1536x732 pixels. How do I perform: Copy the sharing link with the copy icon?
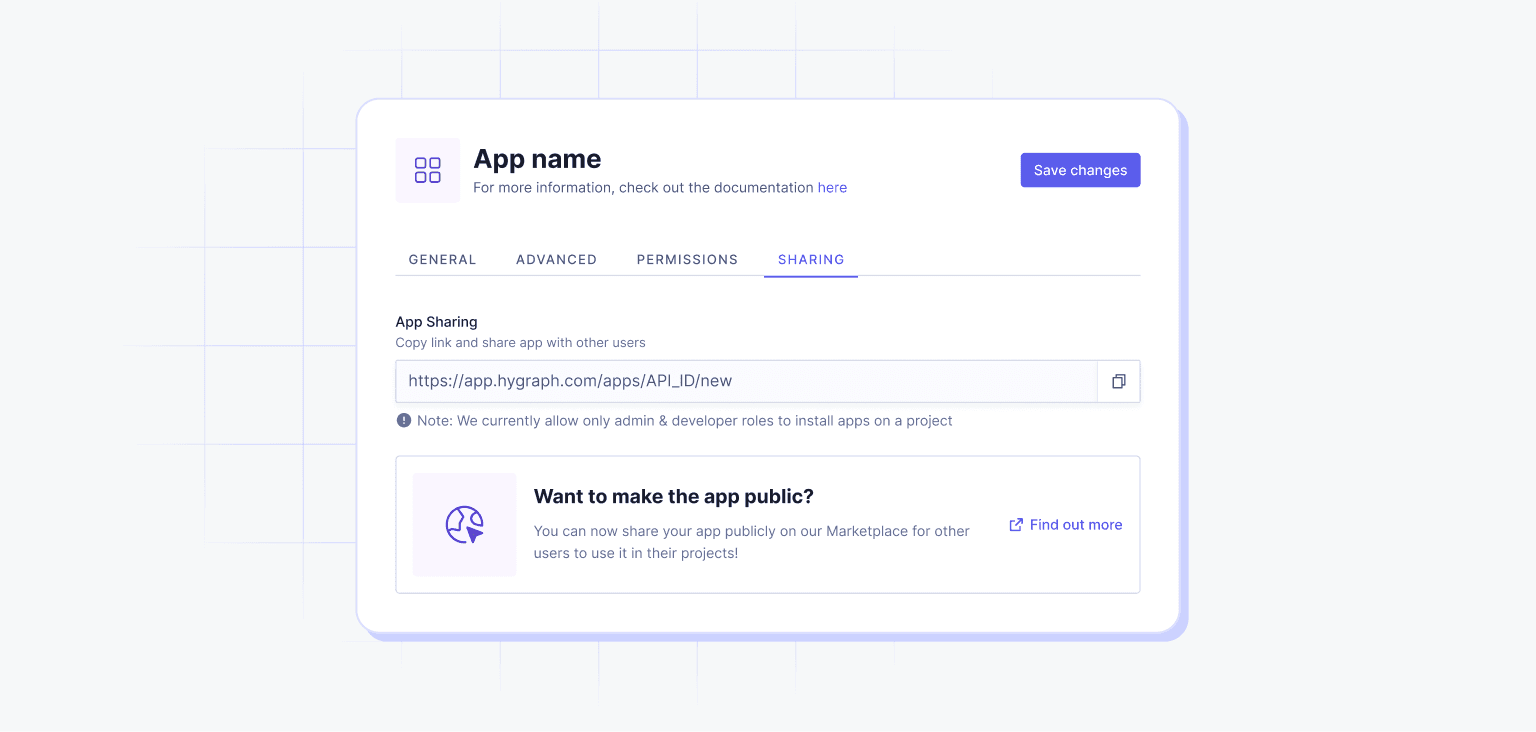point(1119,381)
